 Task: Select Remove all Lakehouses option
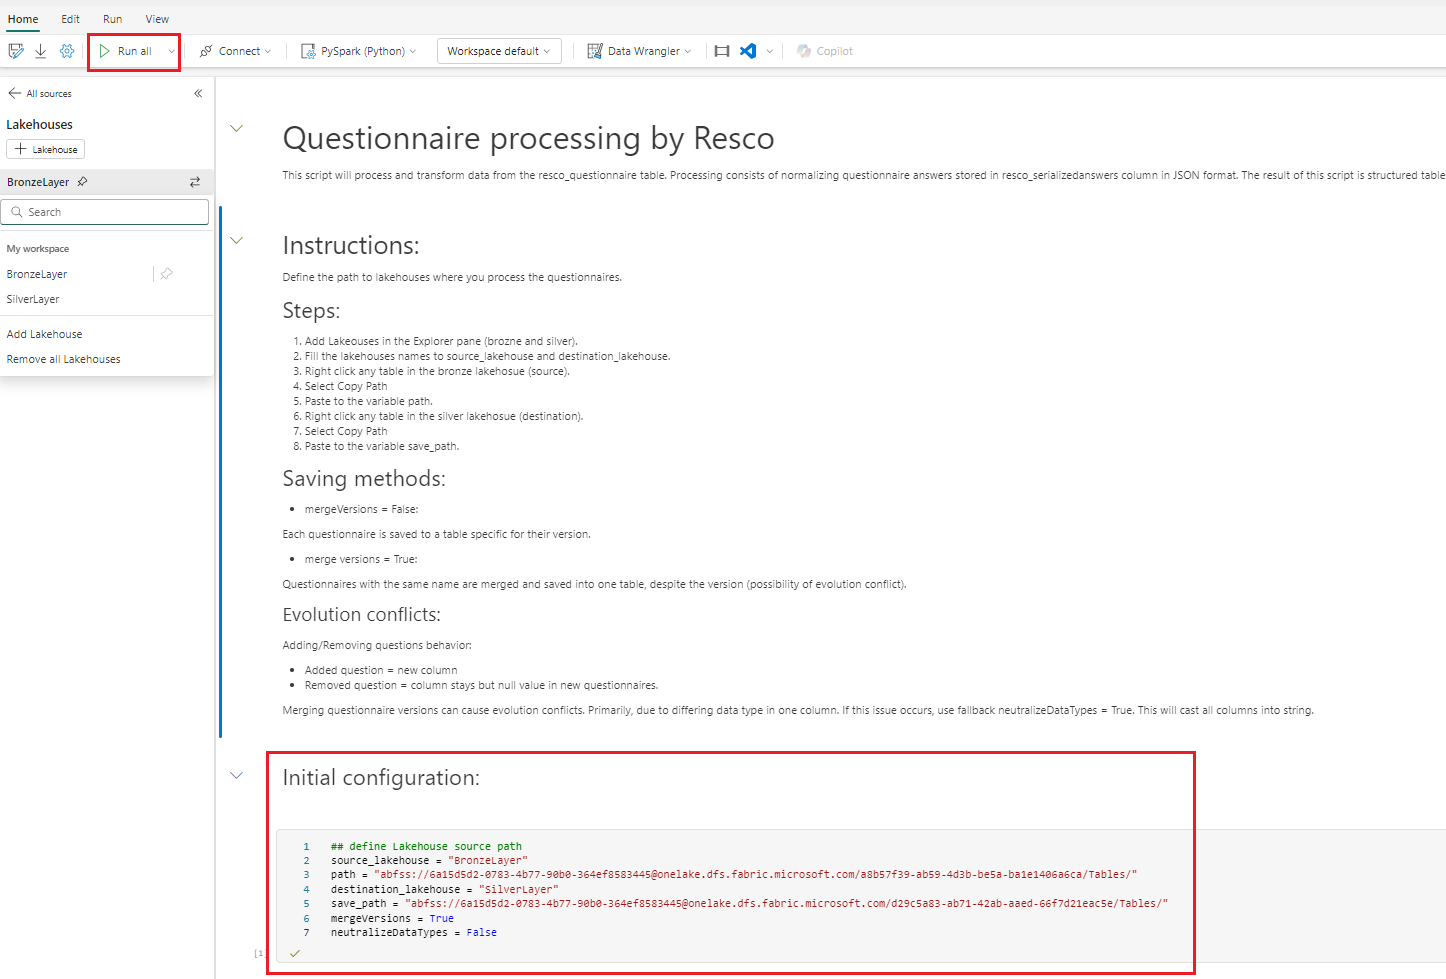click(64, 359)
